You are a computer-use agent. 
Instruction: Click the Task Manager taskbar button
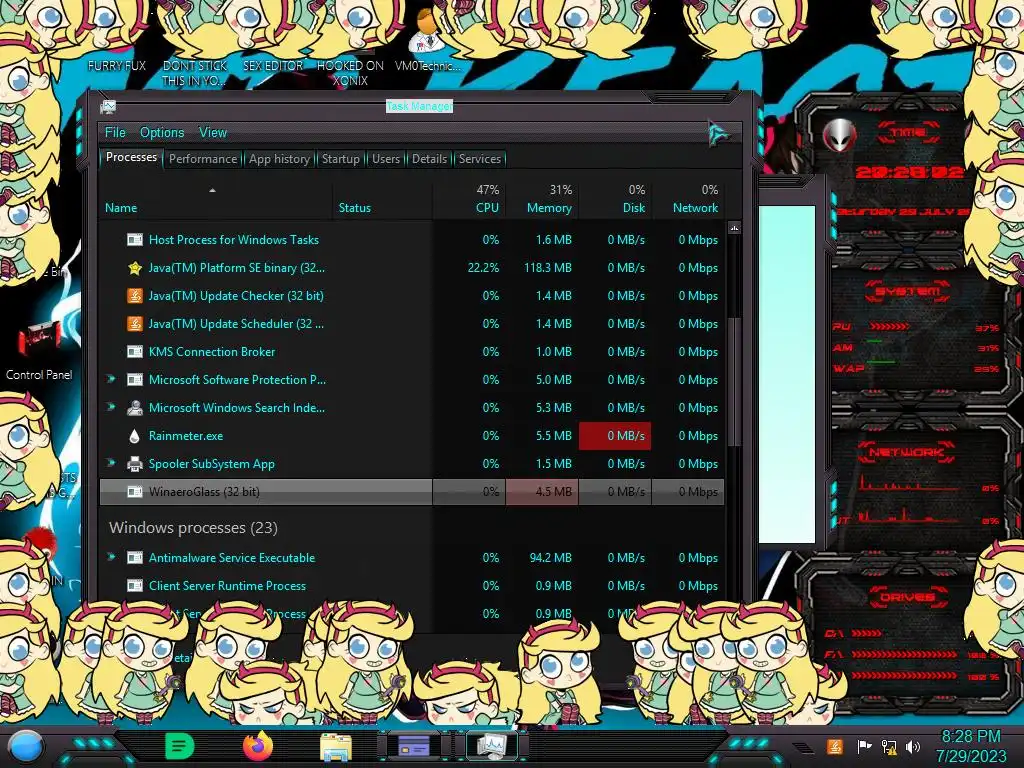pos(491,746)
